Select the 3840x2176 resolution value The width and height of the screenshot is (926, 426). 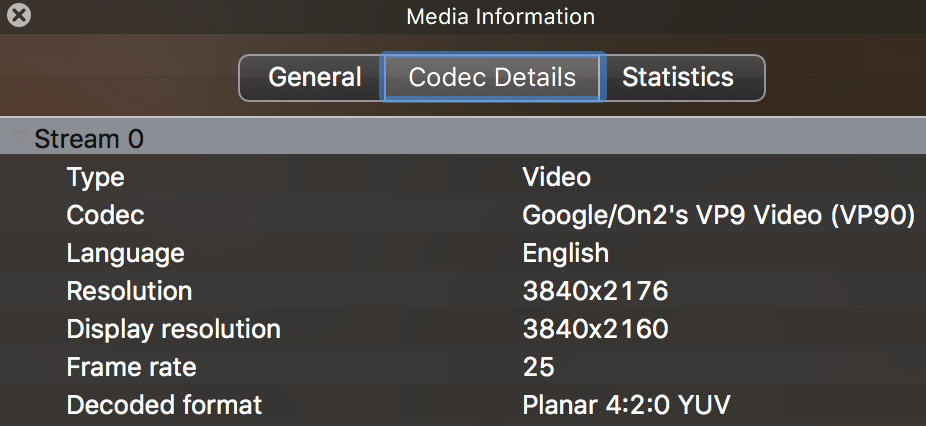click(x=595, y=291)
